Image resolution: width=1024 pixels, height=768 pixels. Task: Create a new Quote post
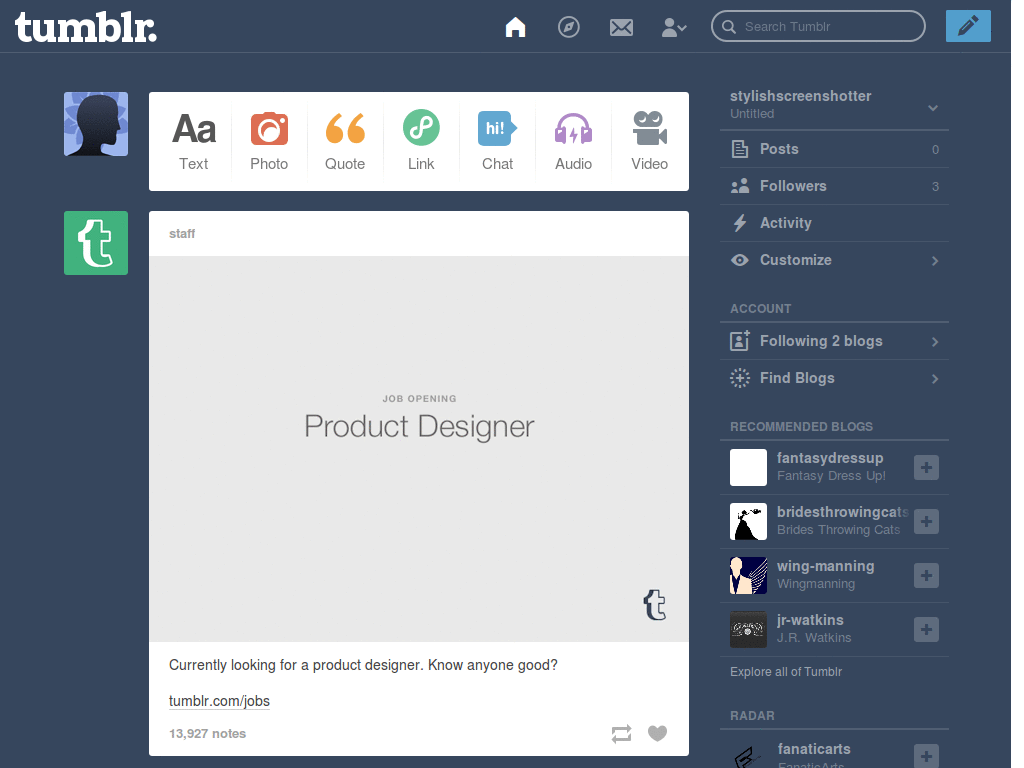click(x=345, y=141)
